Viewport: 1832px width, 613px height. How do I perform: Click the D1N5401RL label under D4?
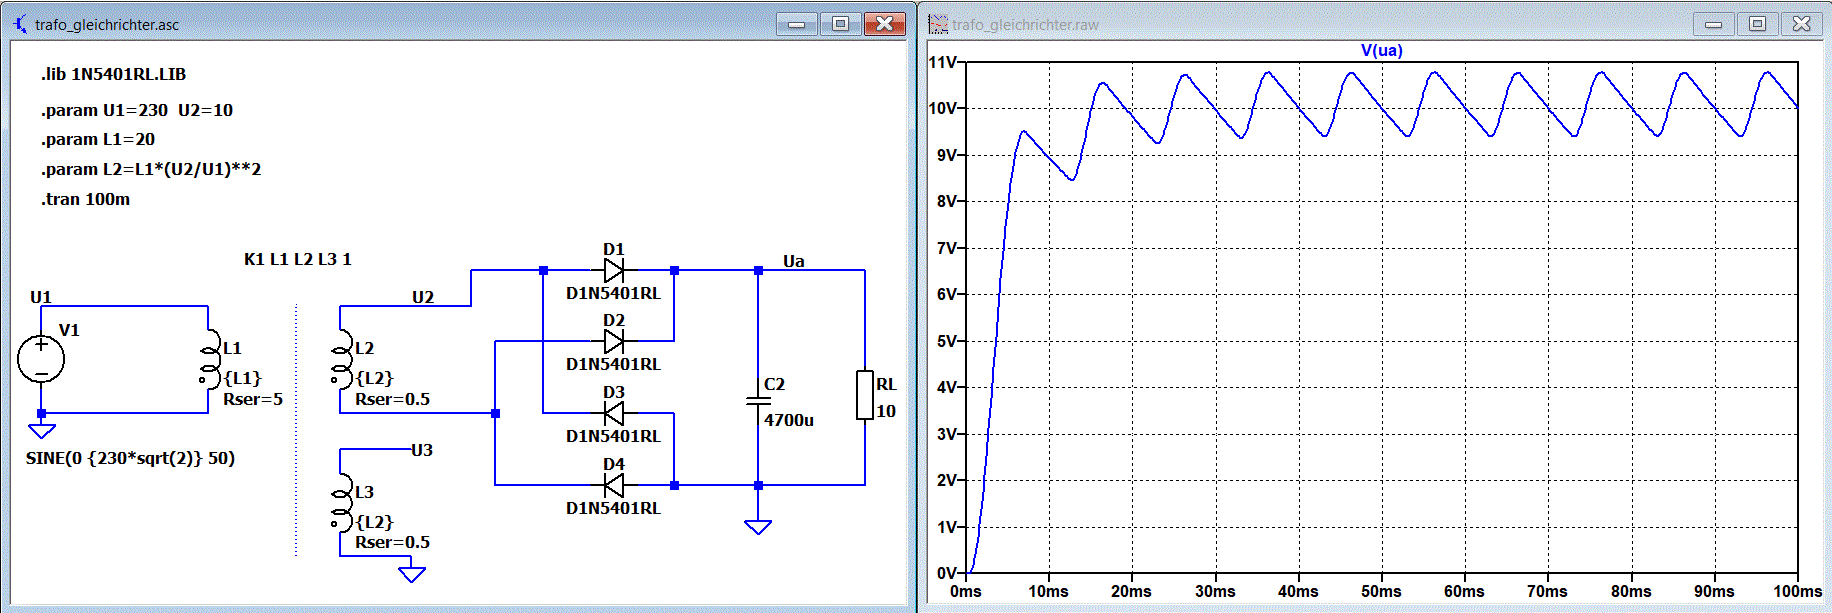click(x=613, y=508)
